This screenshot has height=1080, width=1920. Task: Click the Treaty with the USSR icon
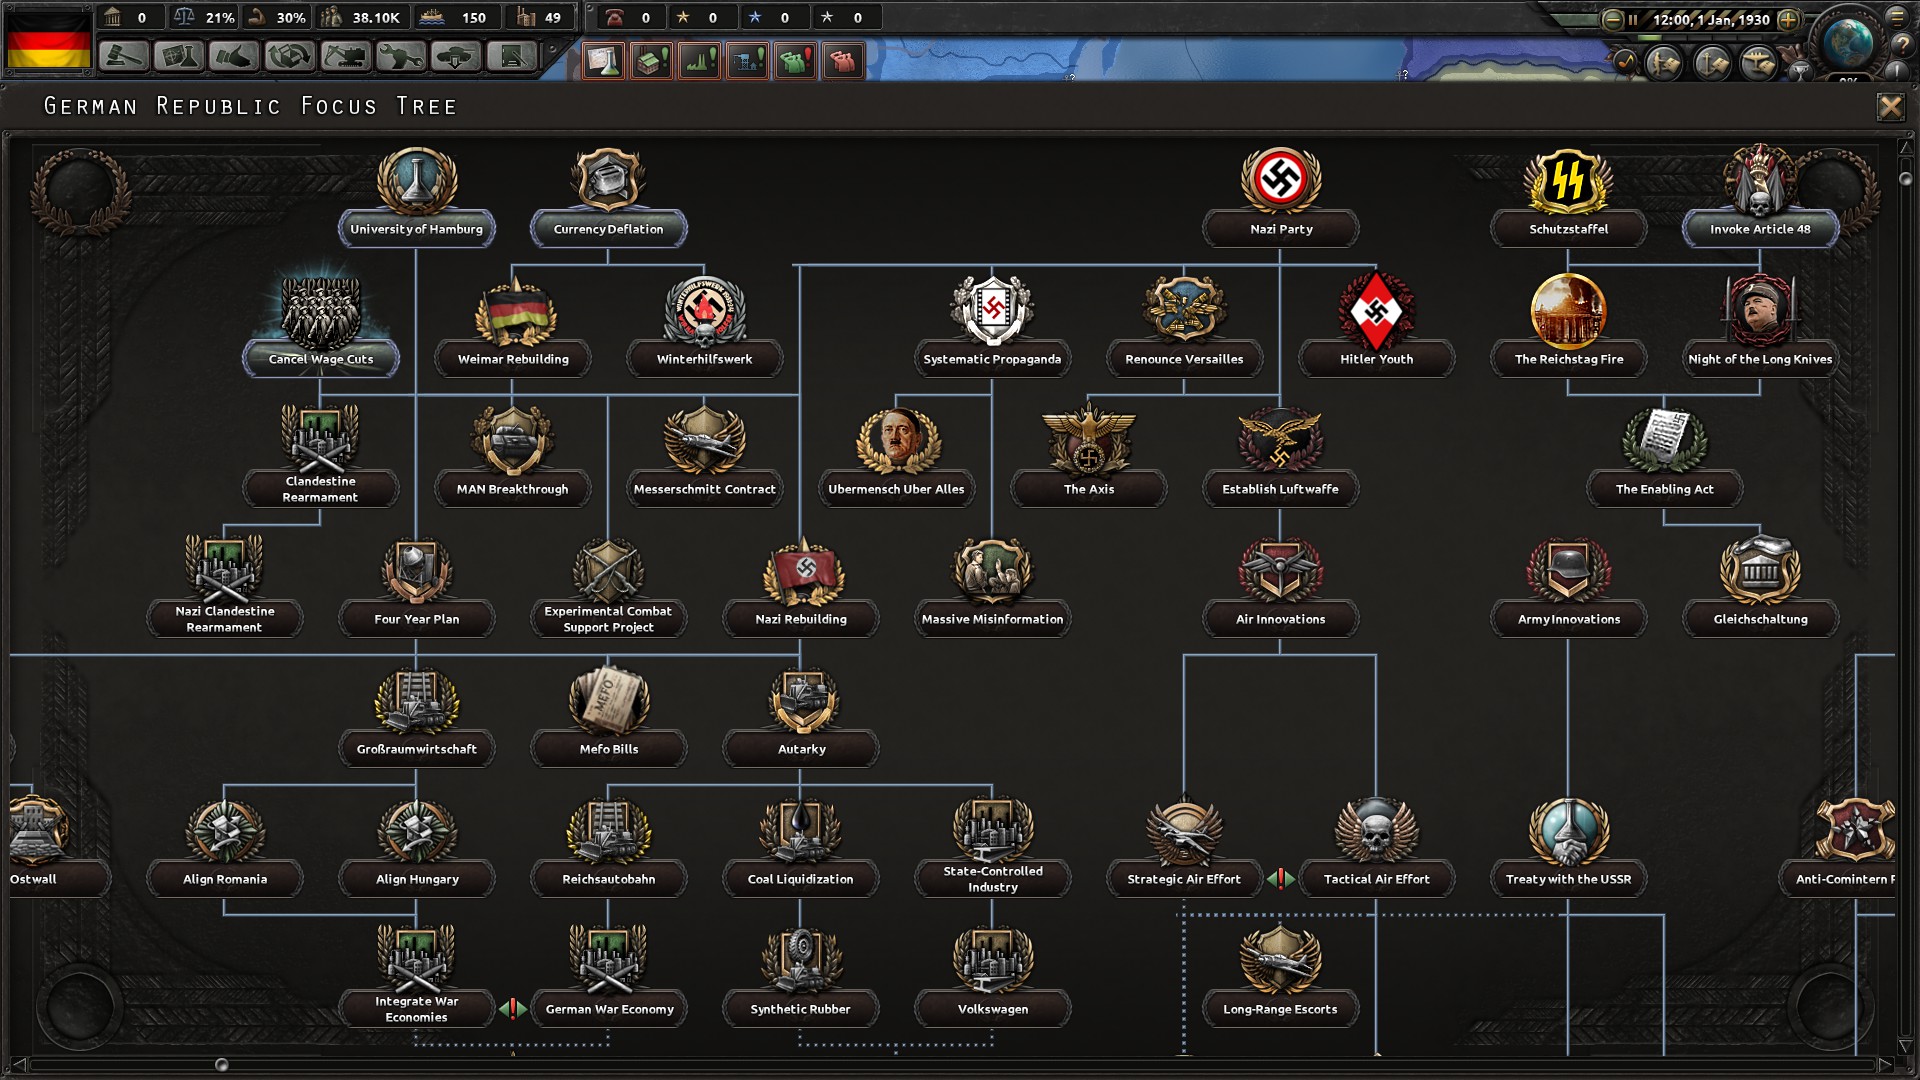click(1568, 830)
